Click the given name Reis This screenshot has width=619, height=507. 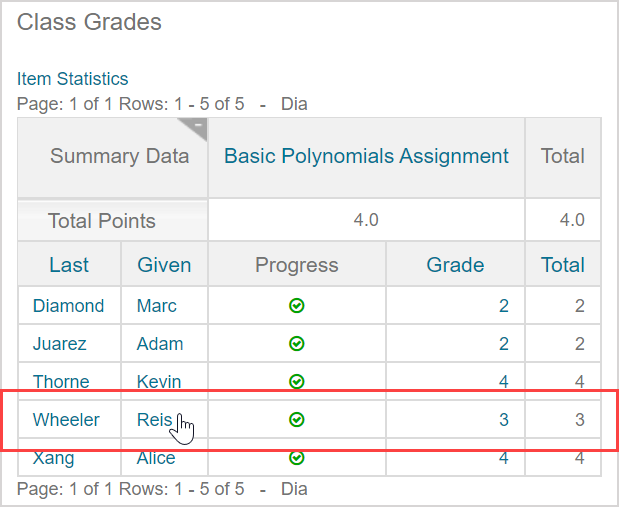(x=154, y=420)
